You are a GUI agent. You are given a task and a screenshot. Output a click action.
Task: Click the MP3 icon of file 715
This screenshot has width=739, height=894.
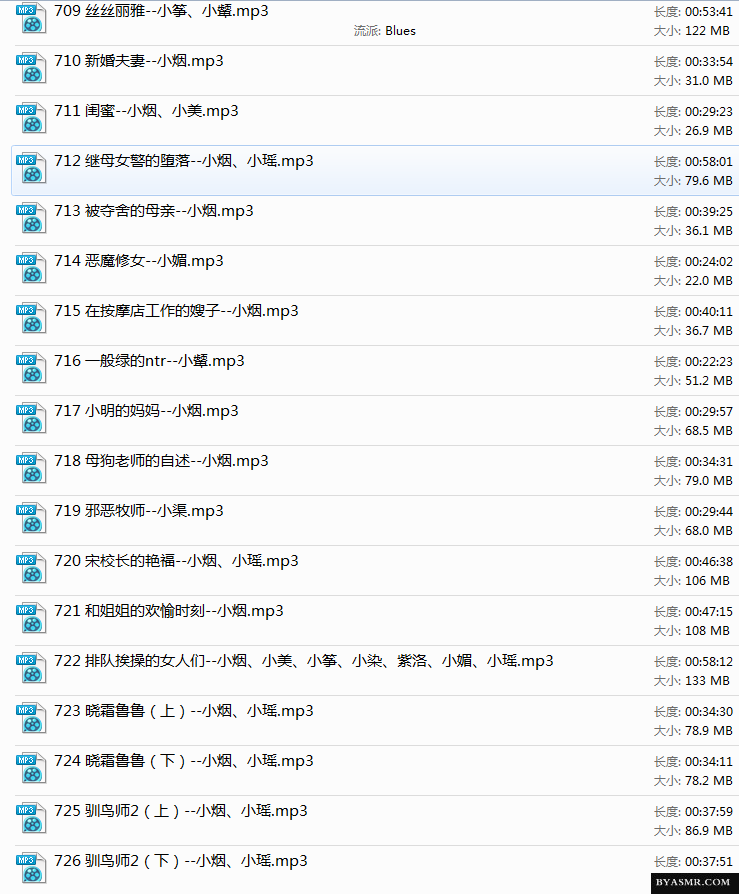pyautogui.click(x=31, y=319)
